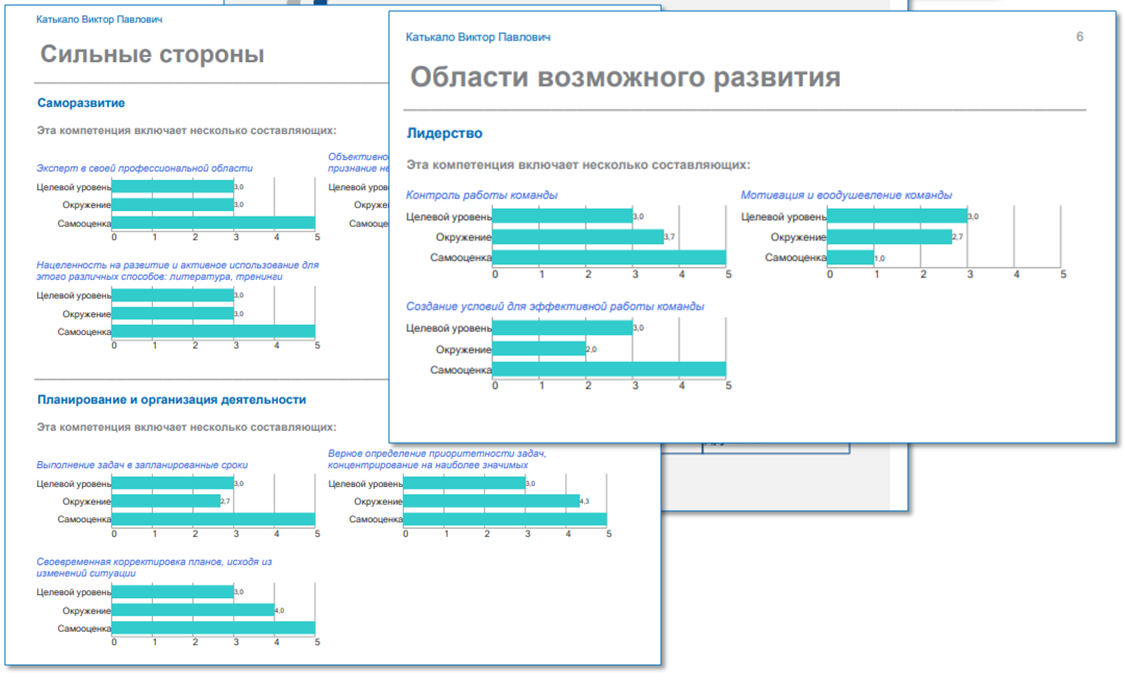Click the Самооценка bar valued 1,0
This screenshot has height=673, width=1124.
pyautogui.click(x=850, y=258)
